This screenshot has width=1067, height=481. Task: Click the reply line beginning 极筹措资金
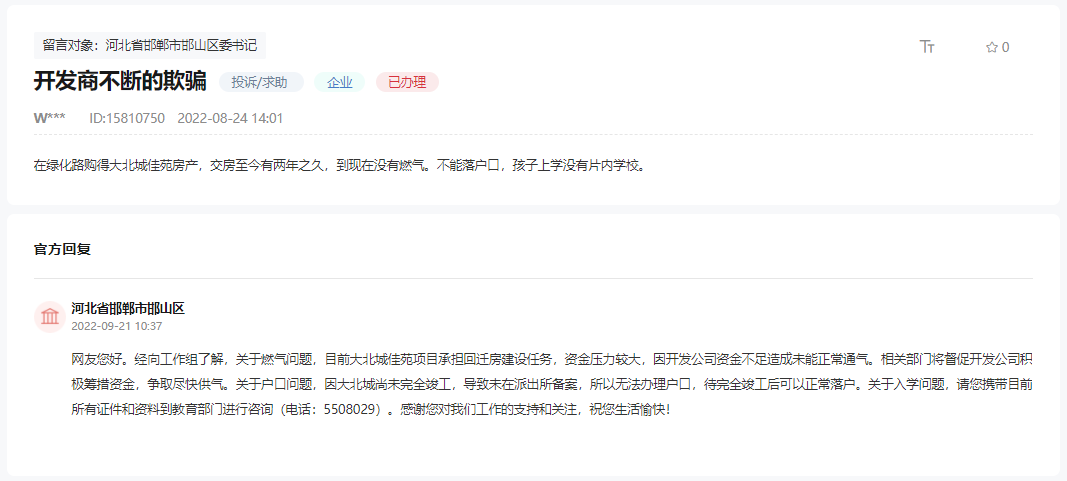[x=552, y=385]
